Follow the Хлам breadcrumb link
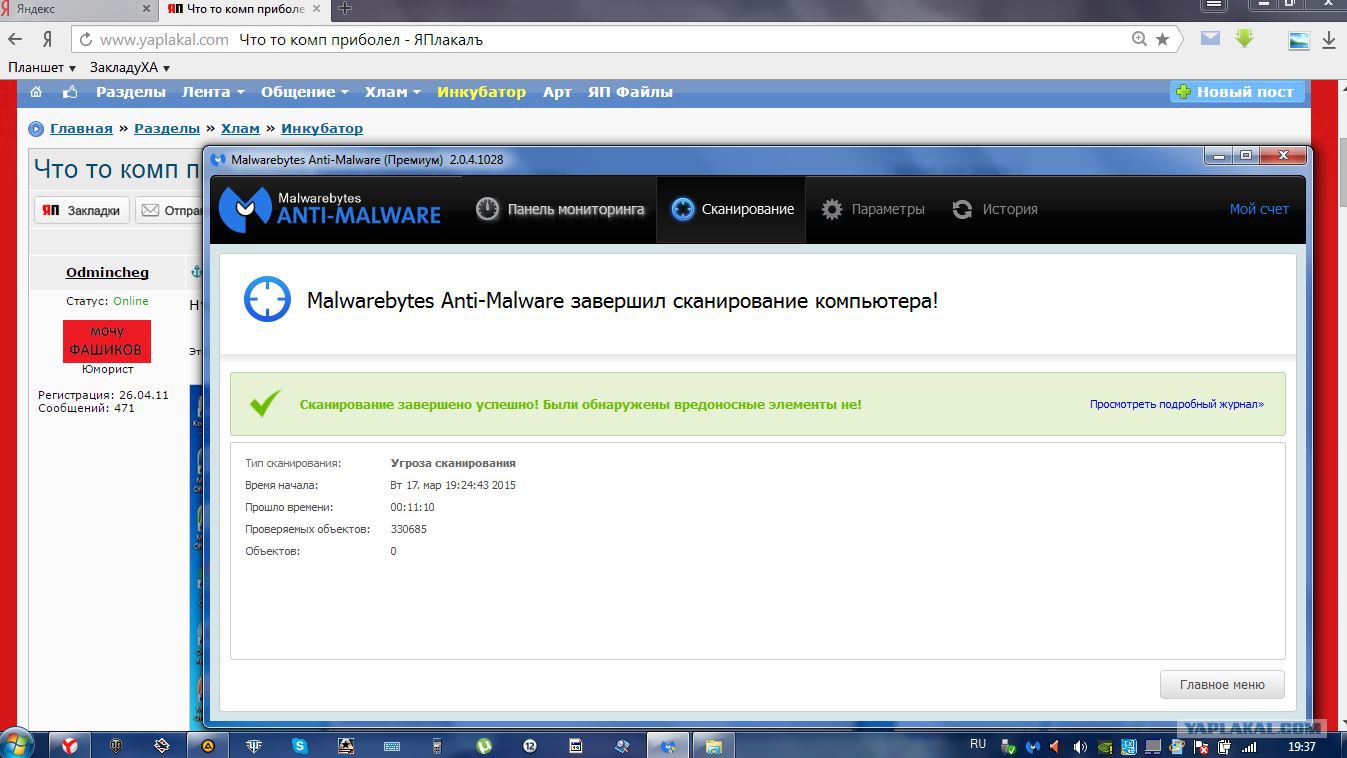1347x758 pixels. coord(240,128)
